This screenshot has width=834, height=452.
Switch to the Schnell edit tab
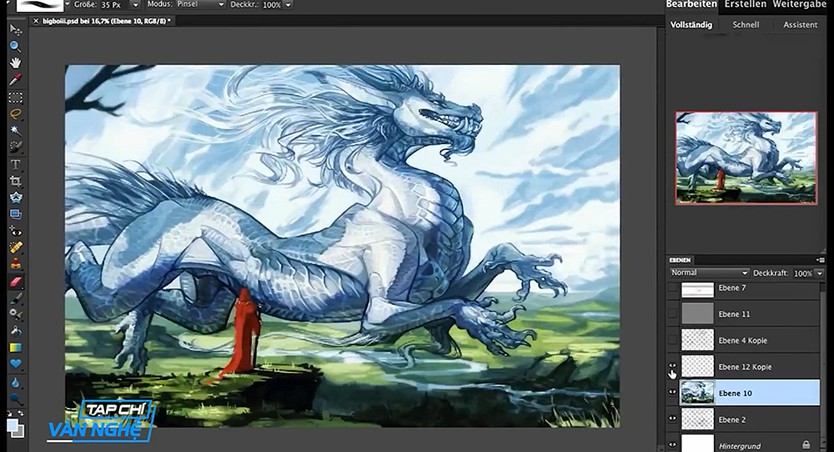[746, 24]
